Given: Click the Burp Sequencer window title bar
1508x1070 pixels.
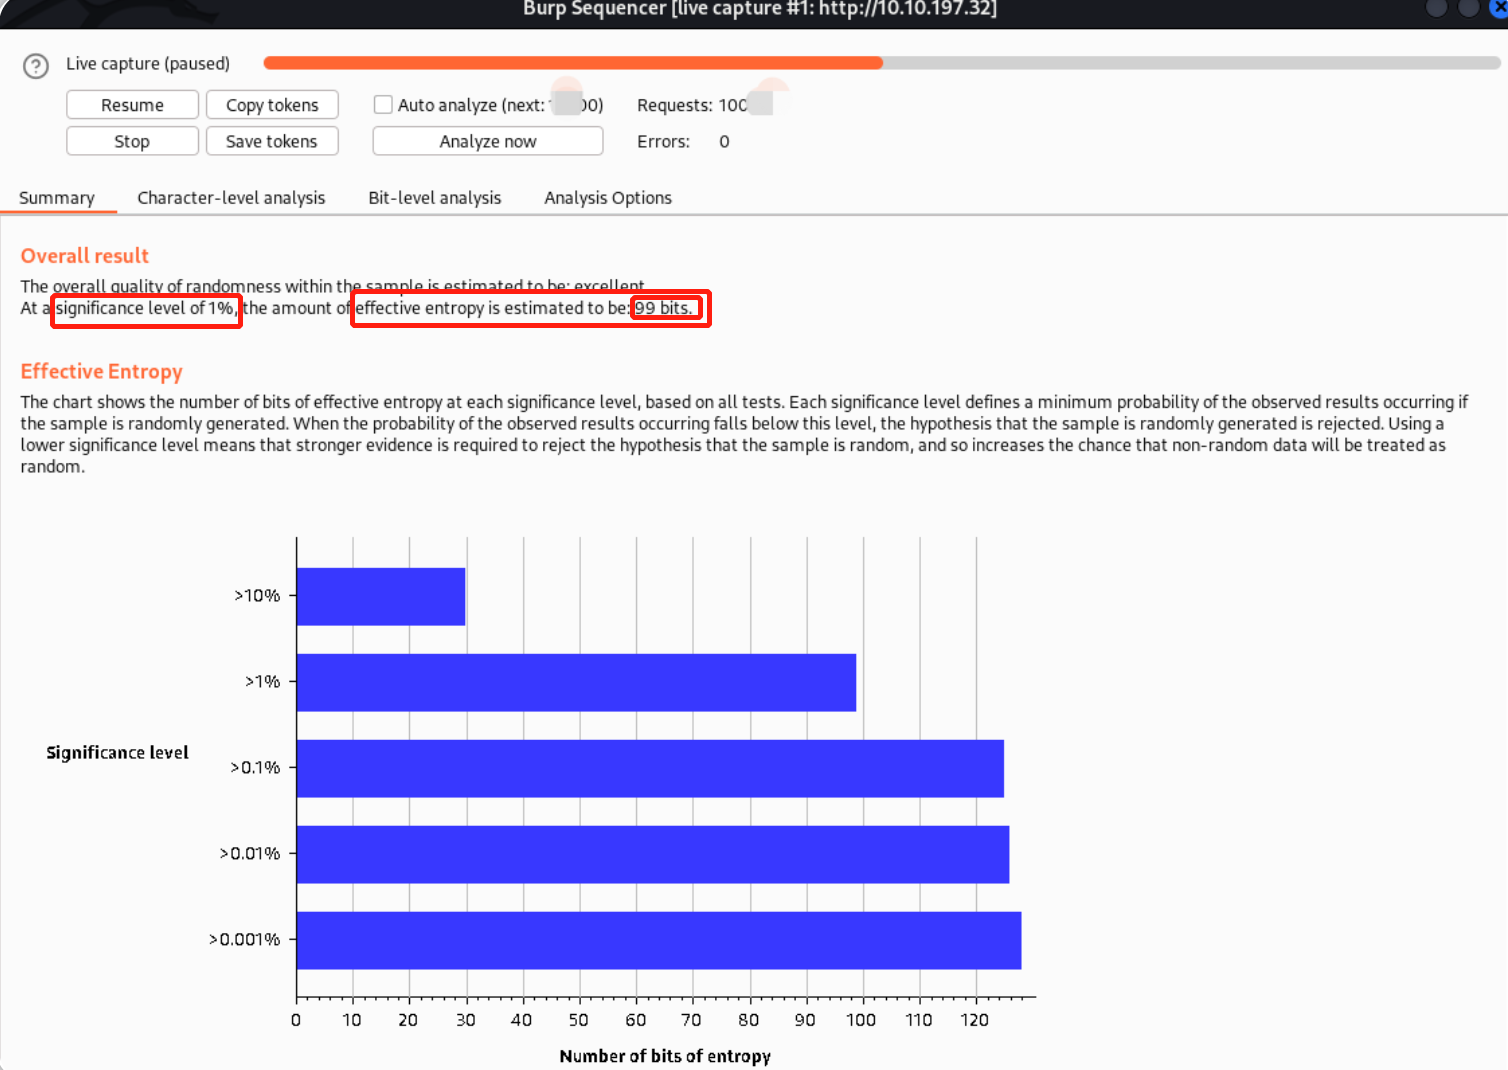Looking at the screenshot, I should pos(759,10).
